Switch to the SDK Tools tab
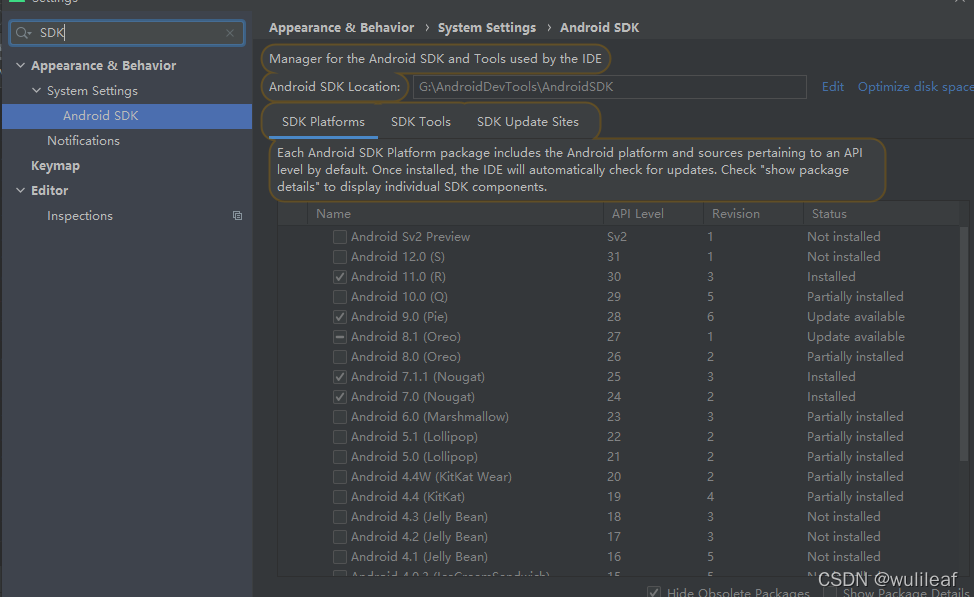 pyautogui.click(x=420, y=122)
